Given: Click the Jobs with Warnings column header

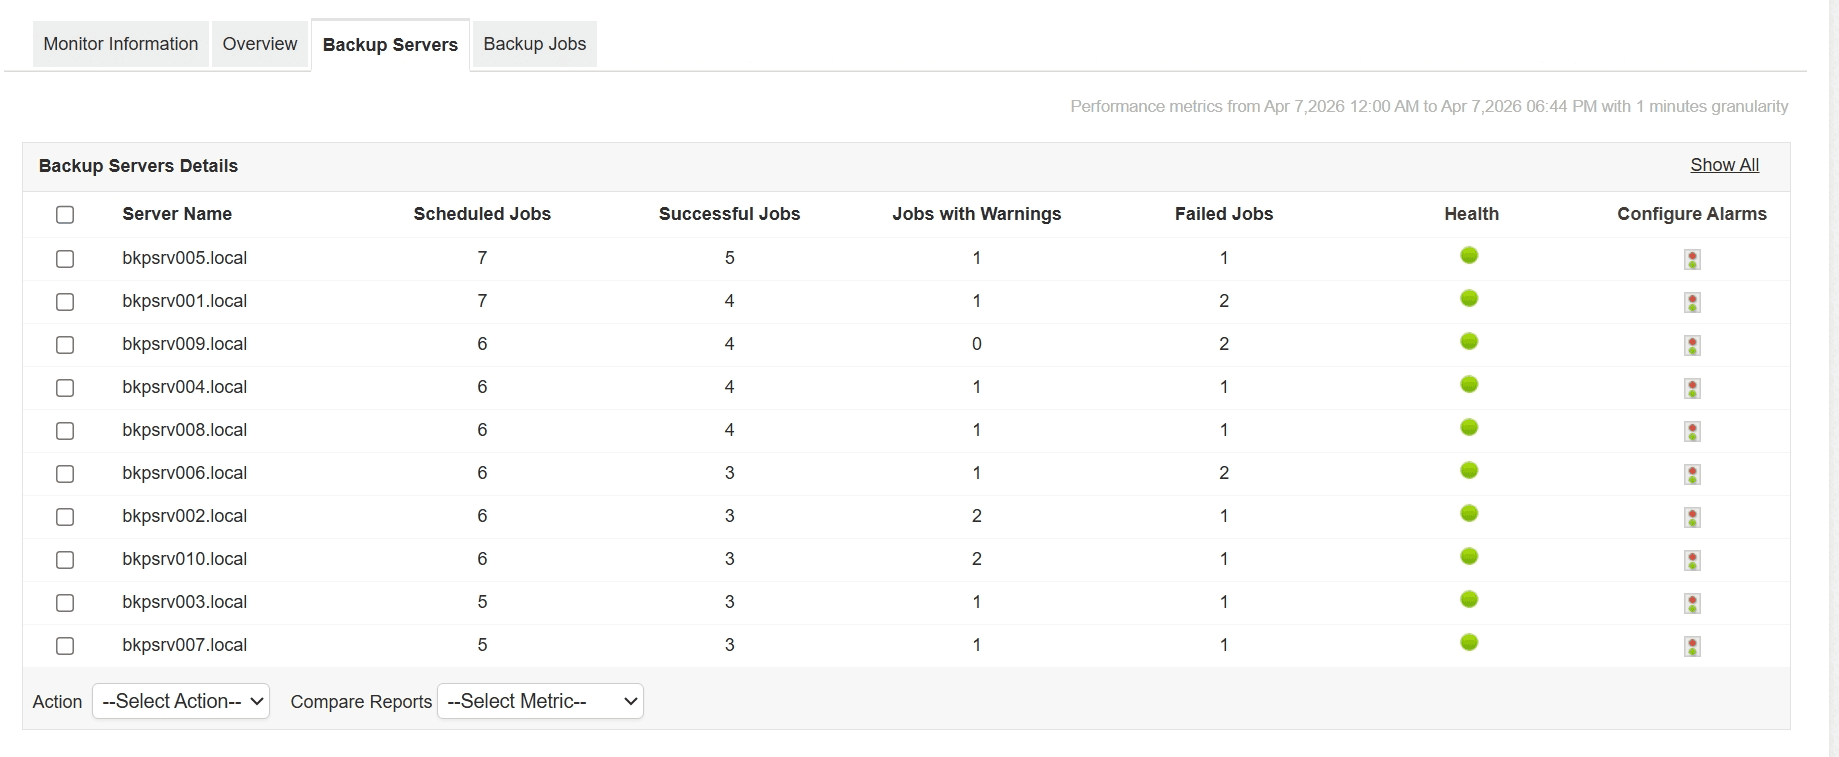Looking at the screenshot, I should point(977,214).
